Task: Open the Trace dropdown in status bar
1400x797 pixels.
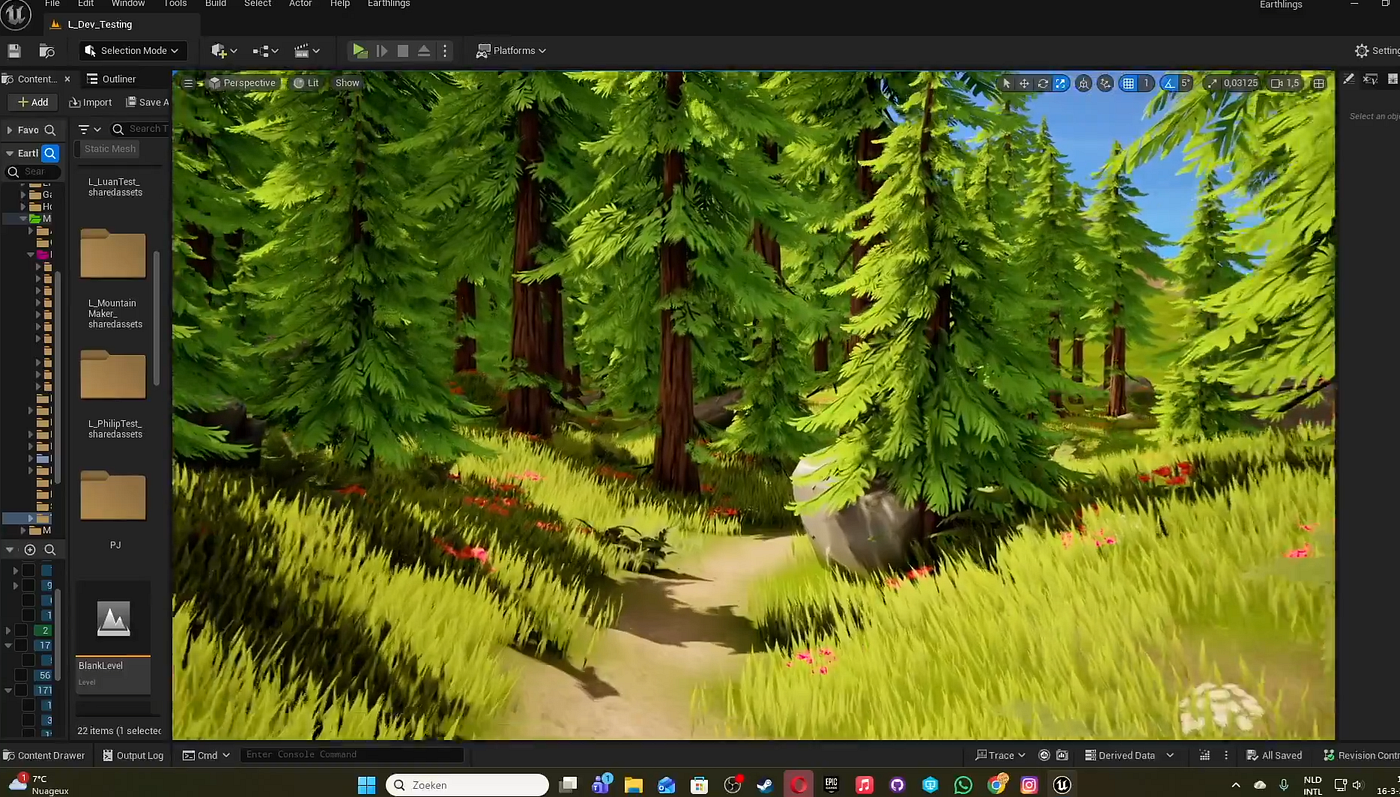Action: [1000, 755]
